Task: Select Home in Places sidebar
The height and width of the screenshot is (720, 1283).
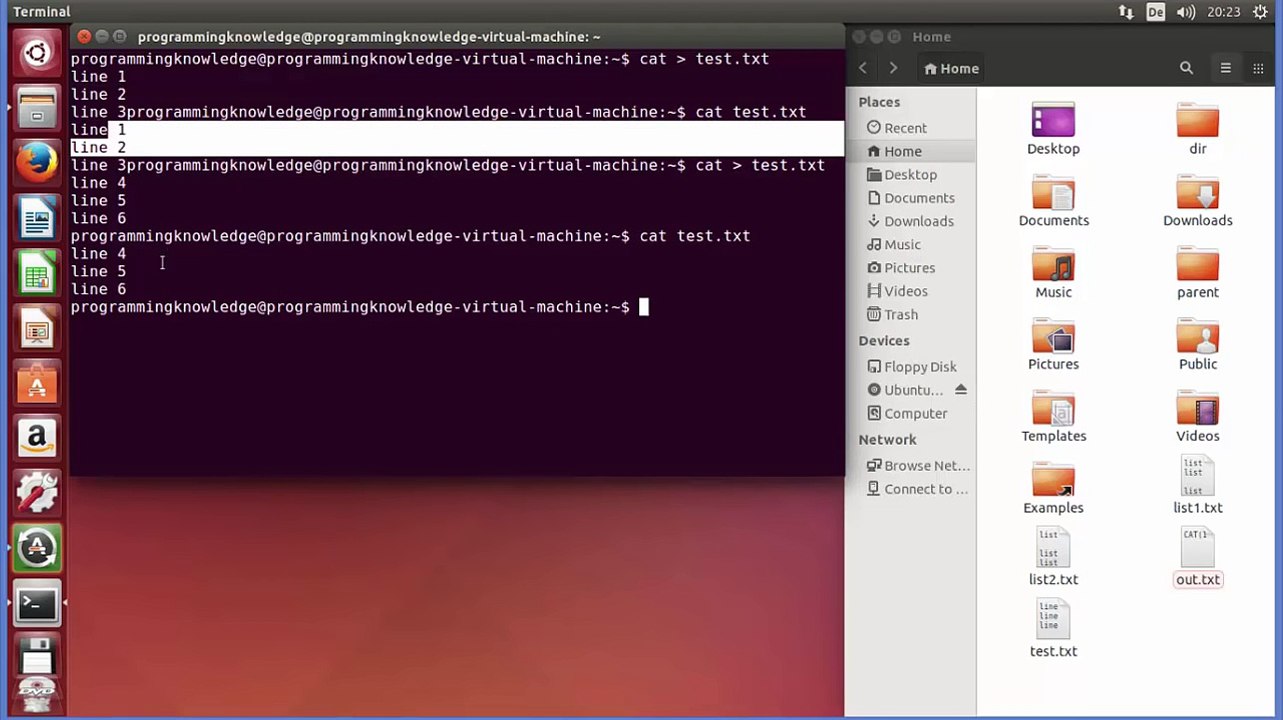Action: pyautogui.click(x=902, y=151)
